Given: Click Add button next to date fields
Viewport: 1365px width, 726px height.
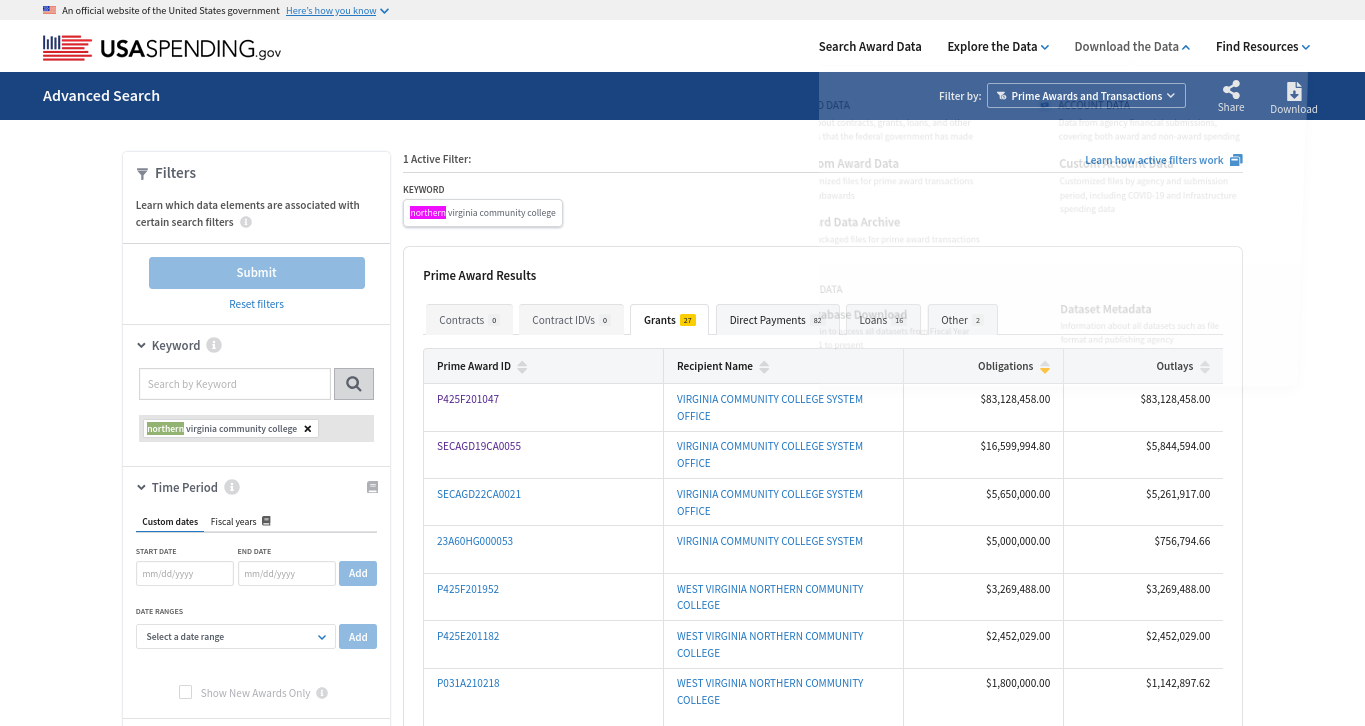Looking at the screenshot, I should pyautogui.click(x=358, y=573).
